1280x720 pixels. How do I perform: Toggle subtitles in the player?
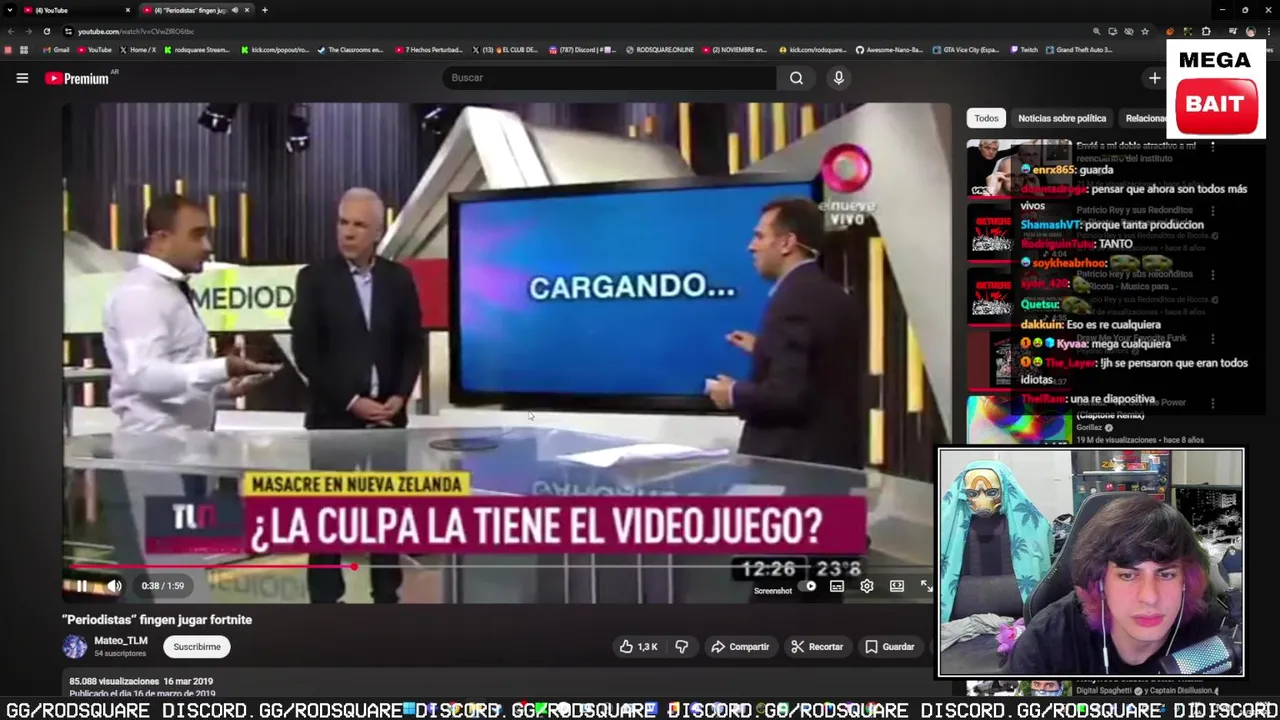pos(837,586)
